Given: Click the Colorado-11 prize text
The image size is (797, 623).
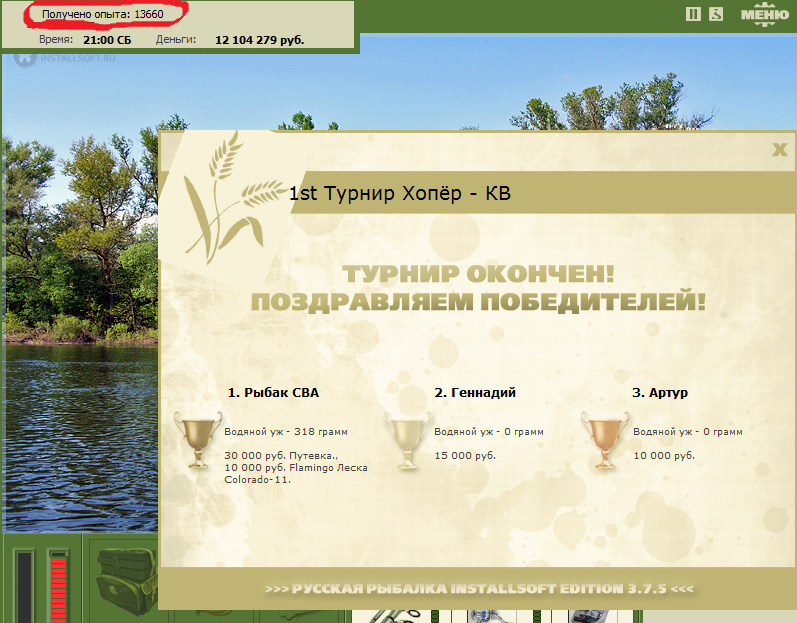Looking at the screenshot, I should point(258,480).
